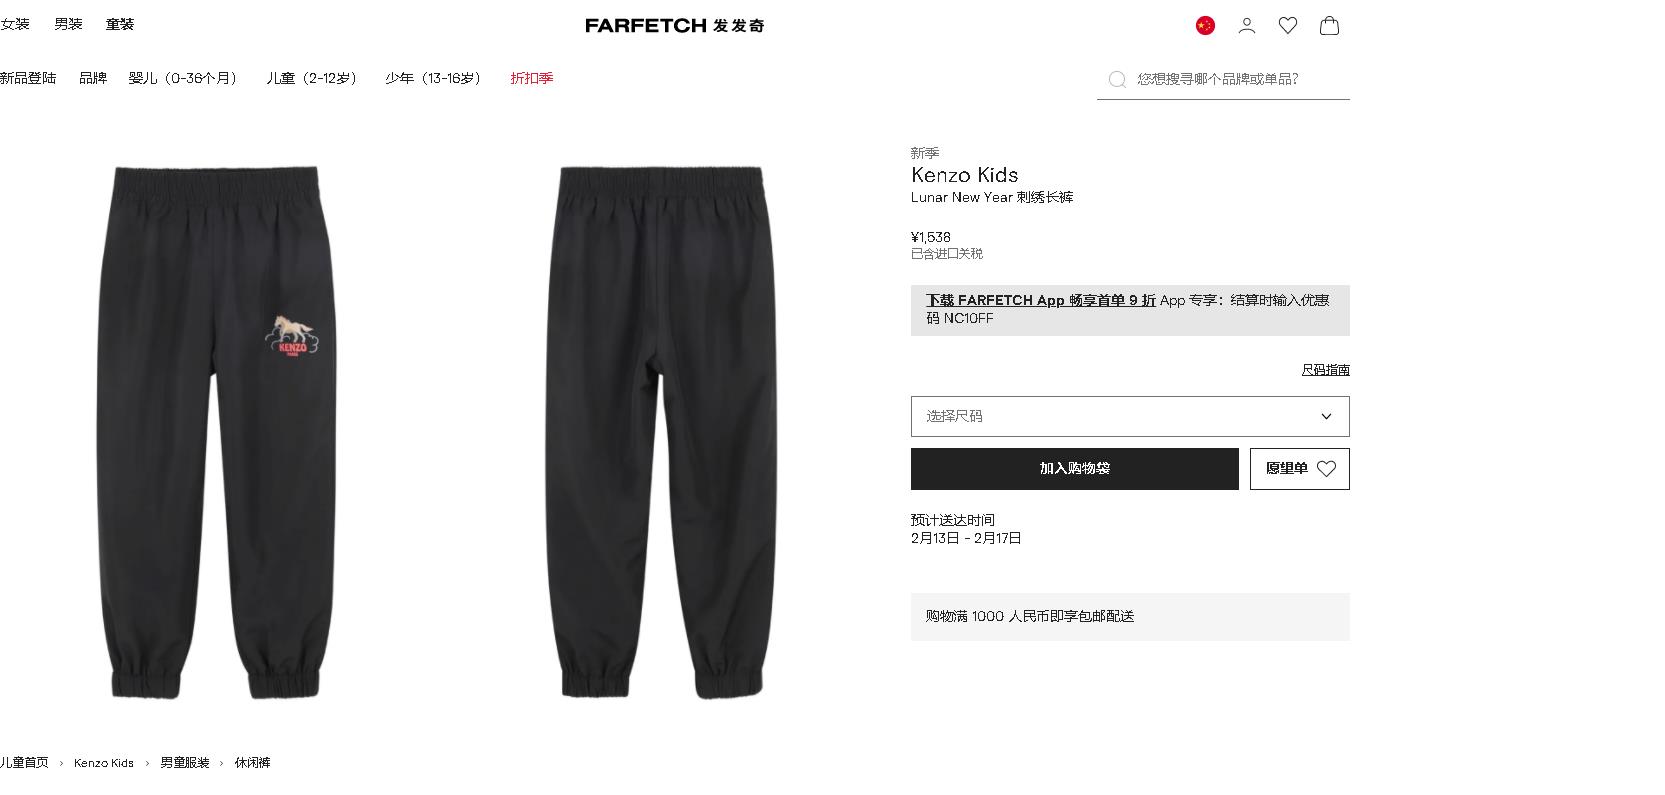
Task: Open the shopping bag icon
Action: point(1329,26)
